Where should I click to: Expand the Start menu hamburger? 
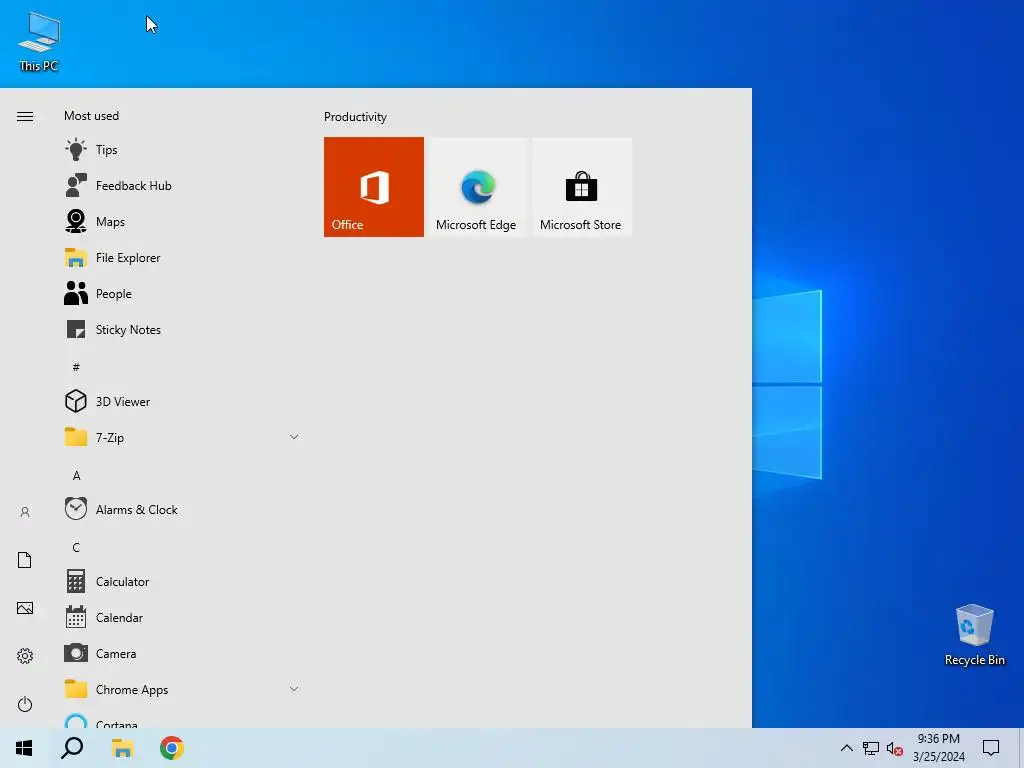pyautogui.click(x=25, y=116)
